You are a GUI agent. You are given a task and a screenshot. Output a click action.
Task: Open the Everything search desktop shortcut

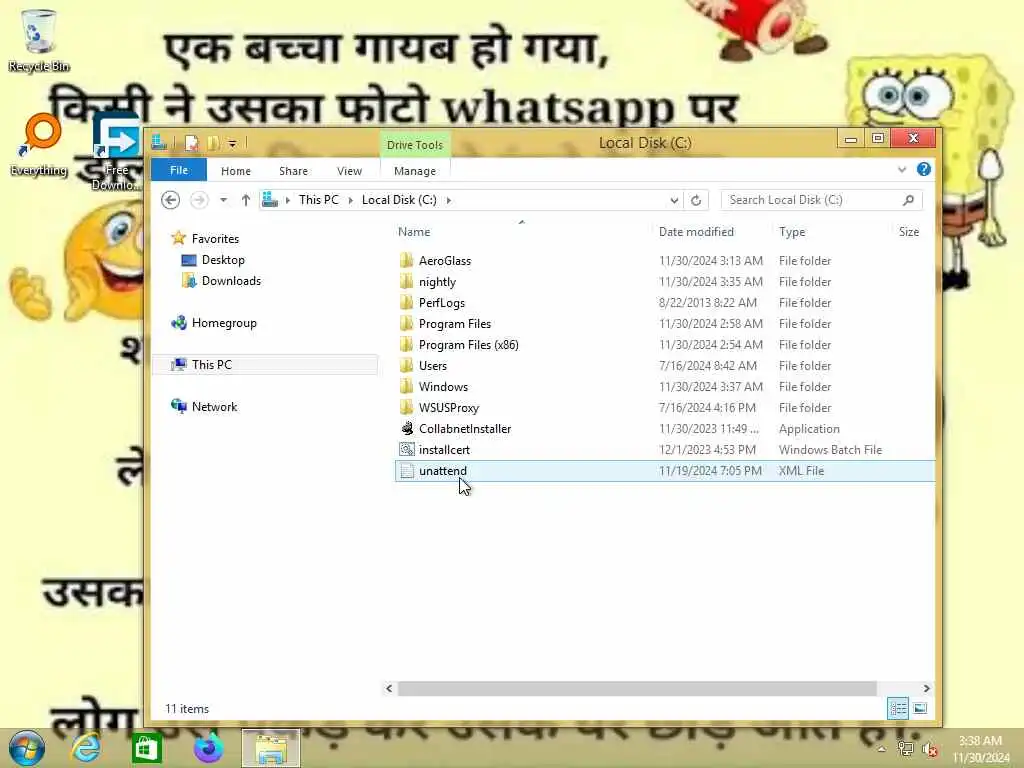coord(39,145)
